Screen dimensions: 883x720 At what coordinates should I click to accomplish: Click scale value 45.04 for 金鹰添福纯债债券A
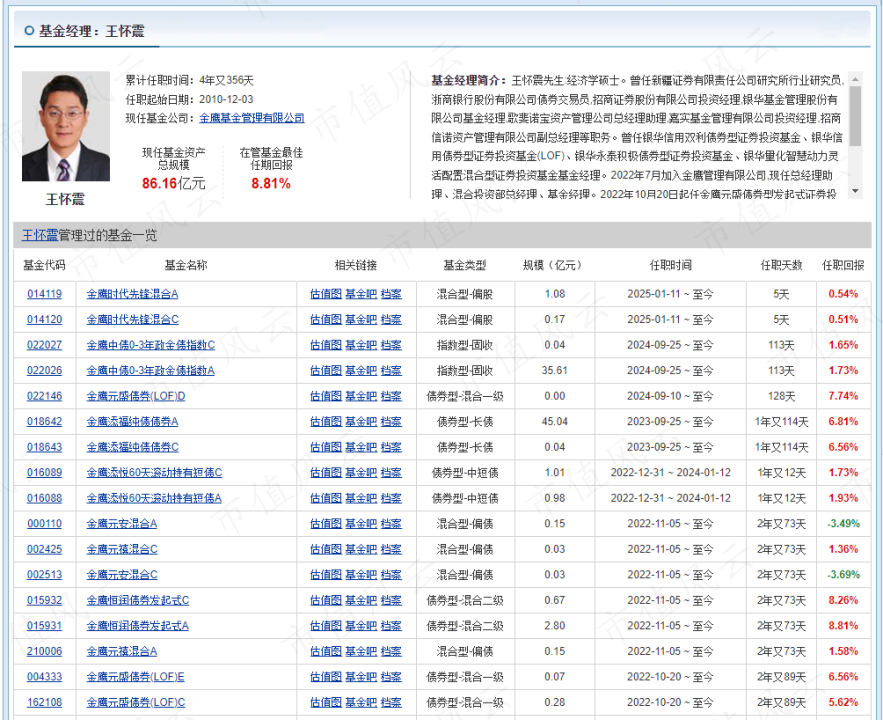pyautogui.click(x=555, y=422)
